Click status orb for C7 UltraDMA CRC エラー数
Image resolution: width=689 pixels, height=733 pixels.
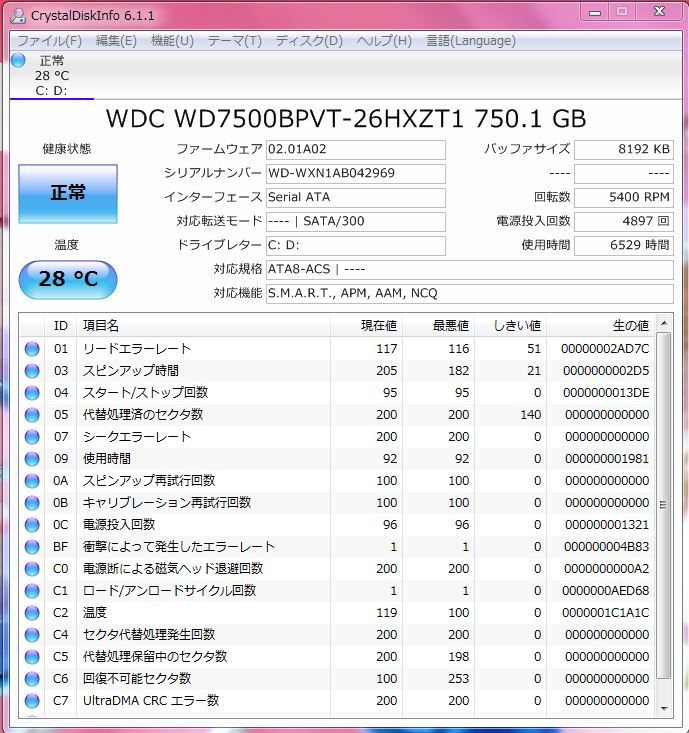coord(32,700)
